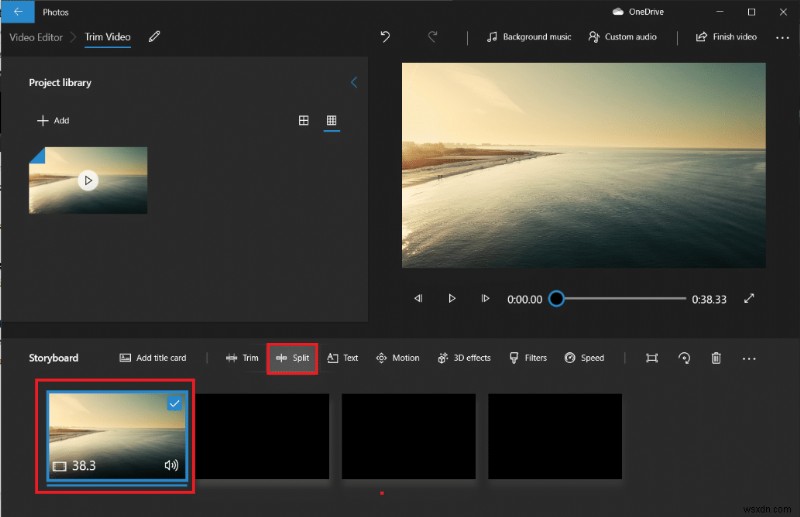
Task: Switch library to small grid view
Action: click(x=332, y=121)
